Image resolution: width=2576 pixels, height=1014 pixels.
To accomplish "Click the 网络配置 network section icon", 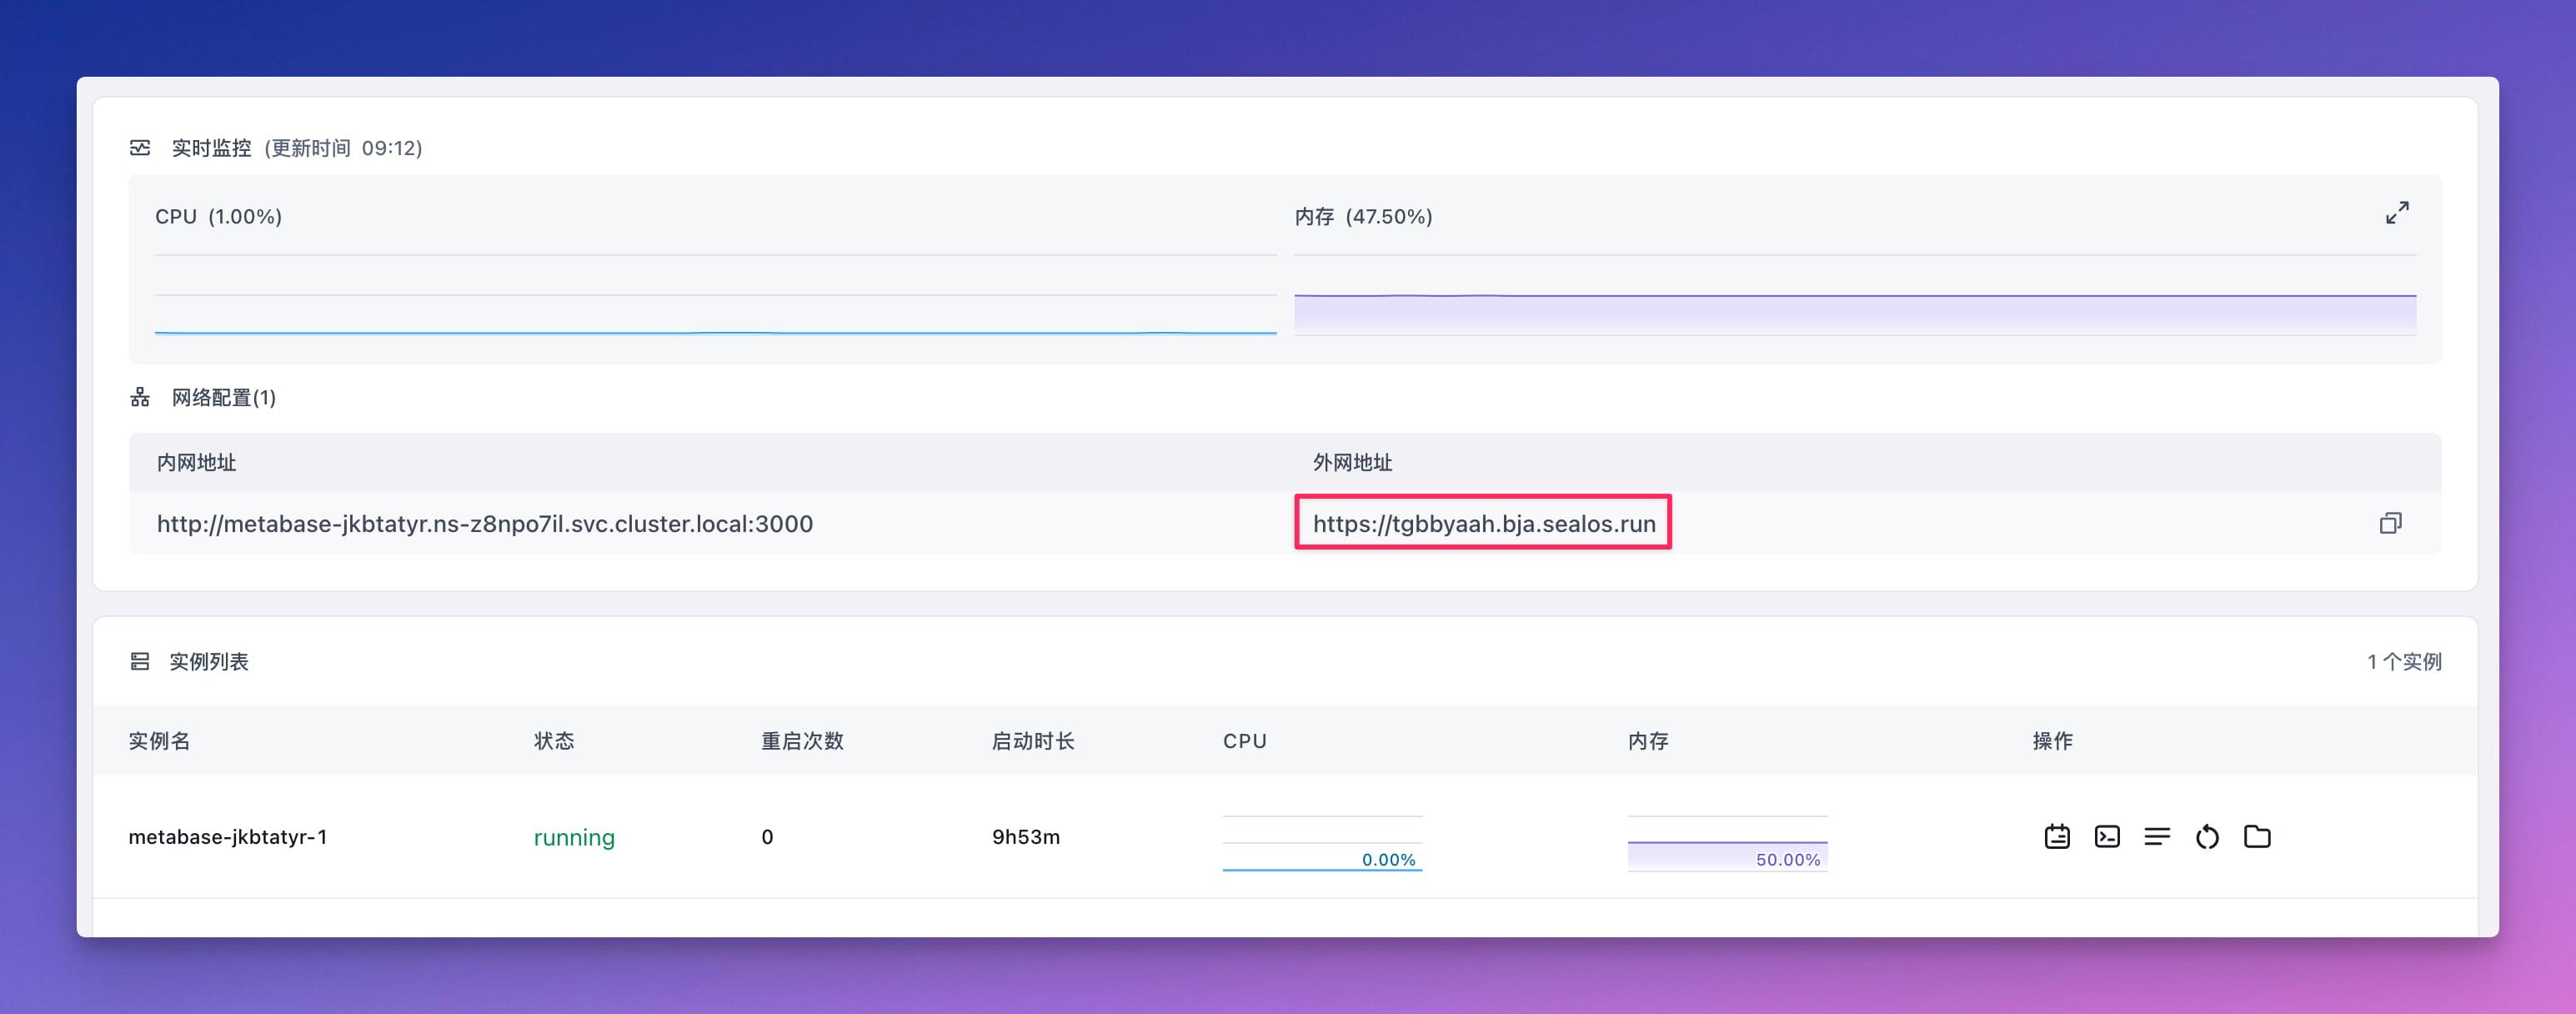I will tap(140, 397).
